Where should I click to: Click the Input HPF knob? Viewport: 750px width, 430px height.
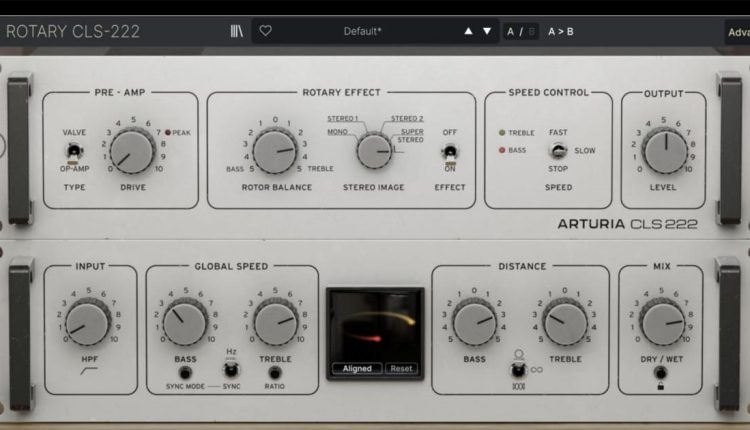pyautogui.click(x=87, y=323)
